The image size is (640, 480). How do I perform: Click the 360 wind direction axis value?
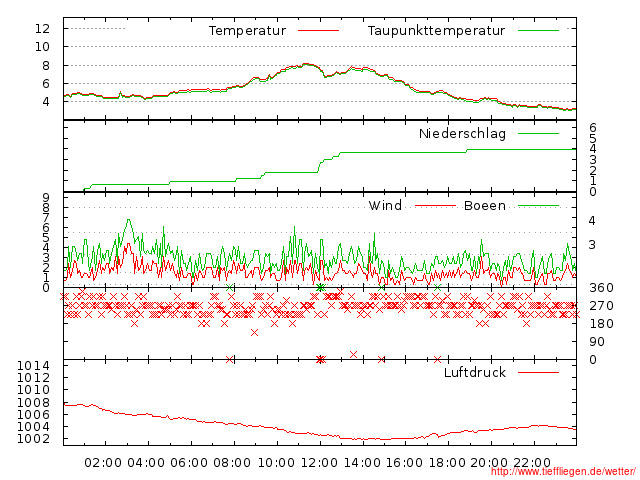[602, 288]
